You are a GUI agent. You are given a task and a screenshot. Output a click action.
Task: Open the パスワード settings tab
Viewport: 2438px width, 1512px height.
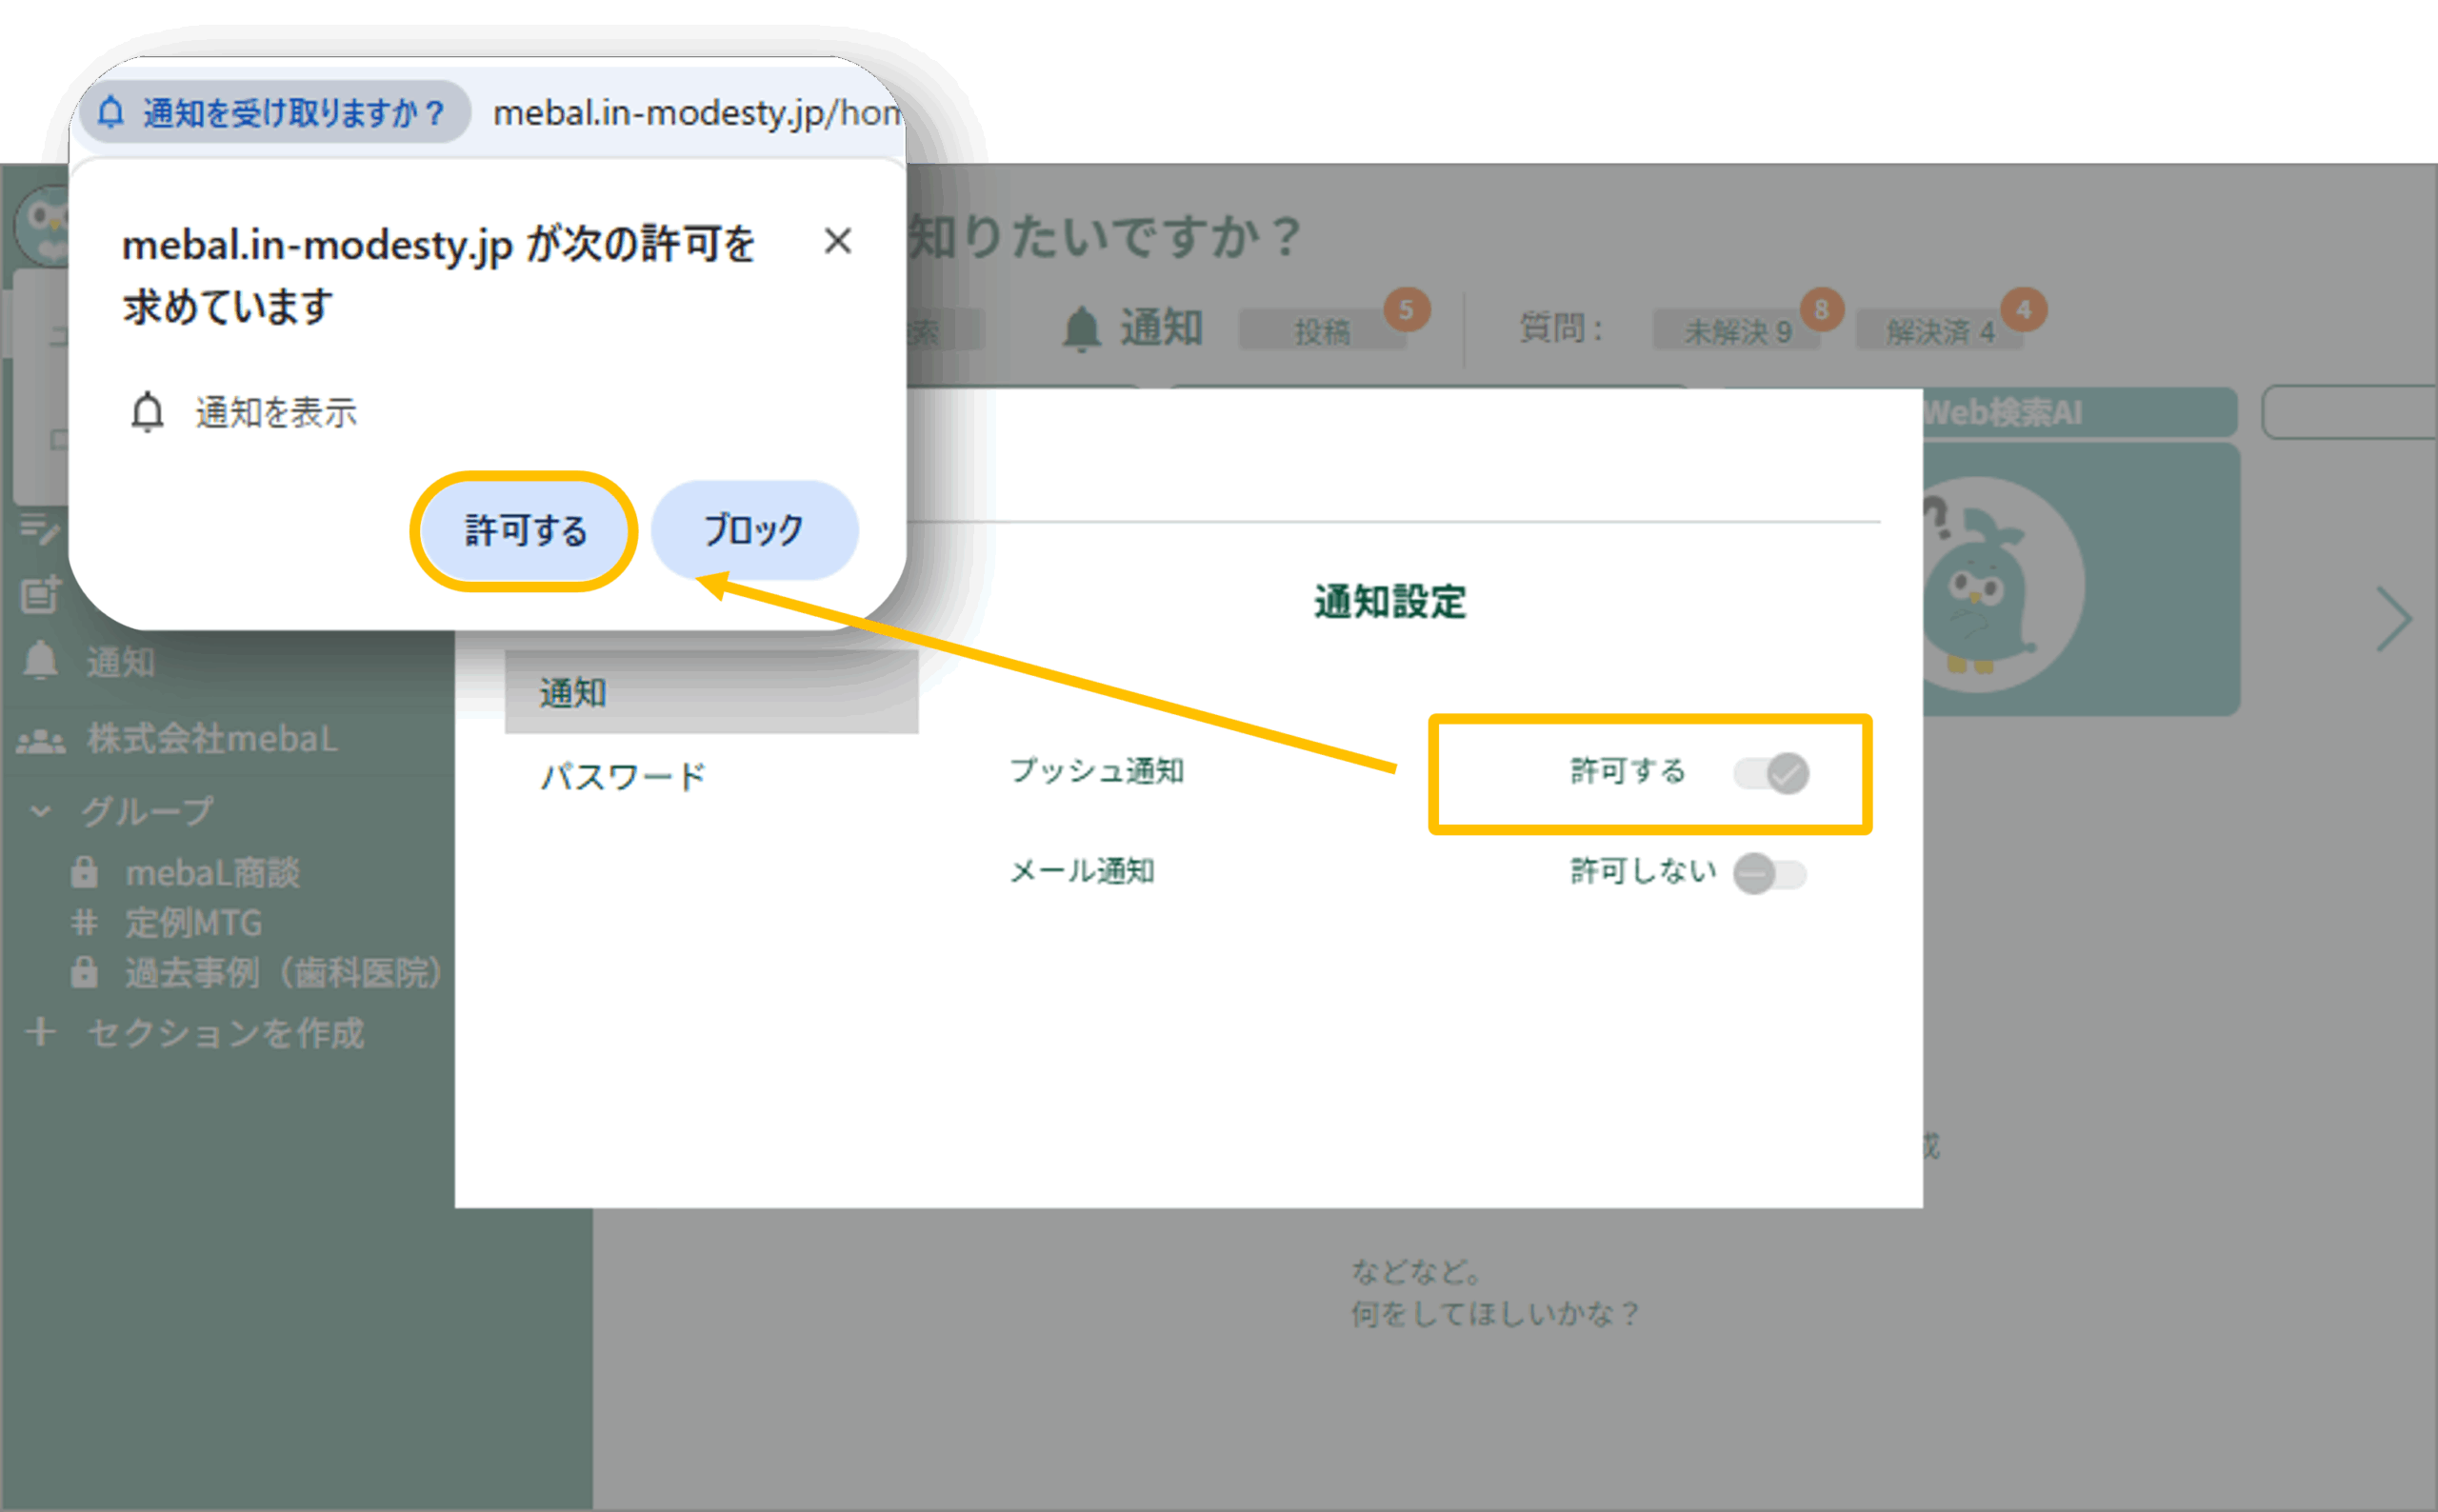click(x=623, y=776)
